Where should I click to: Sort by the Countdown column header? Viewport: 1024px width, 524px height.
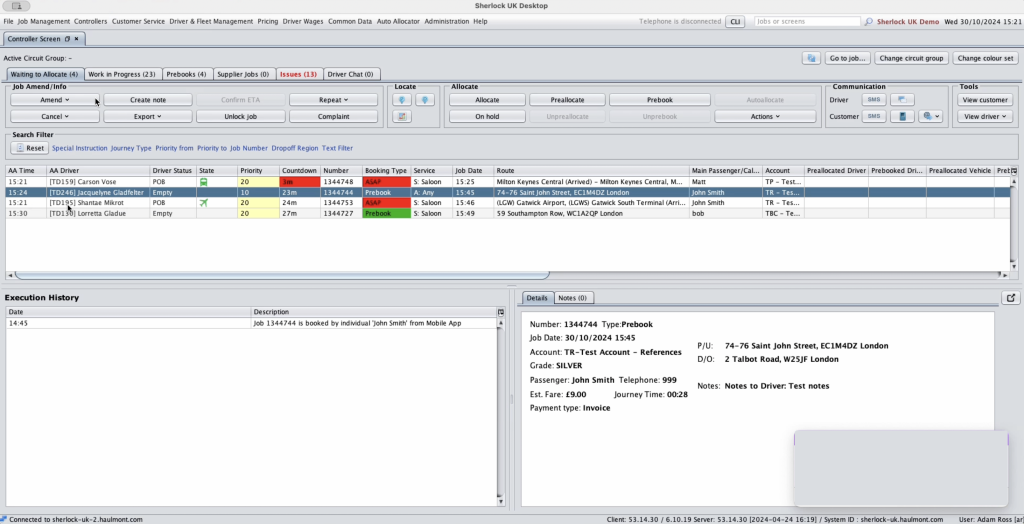(x=300, y=171)
